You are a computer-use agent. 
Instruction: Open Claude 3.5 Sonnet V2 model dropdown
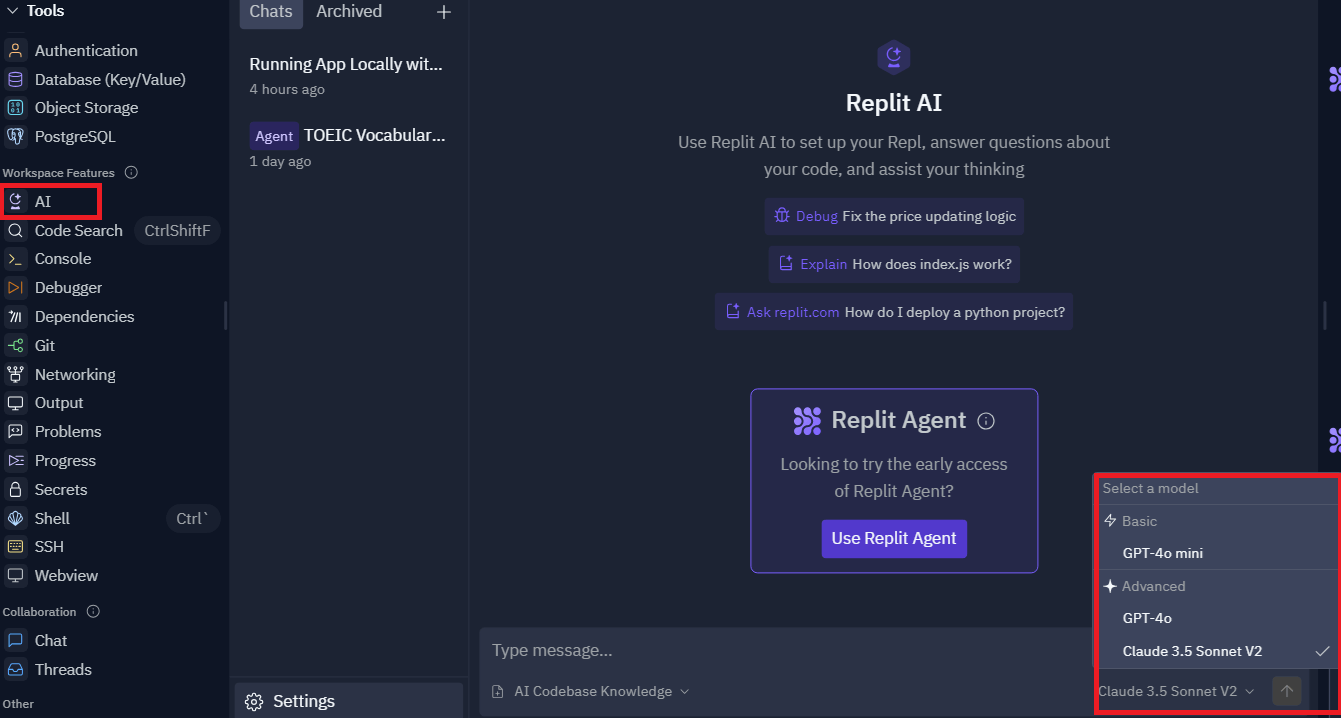(1176, 691)
